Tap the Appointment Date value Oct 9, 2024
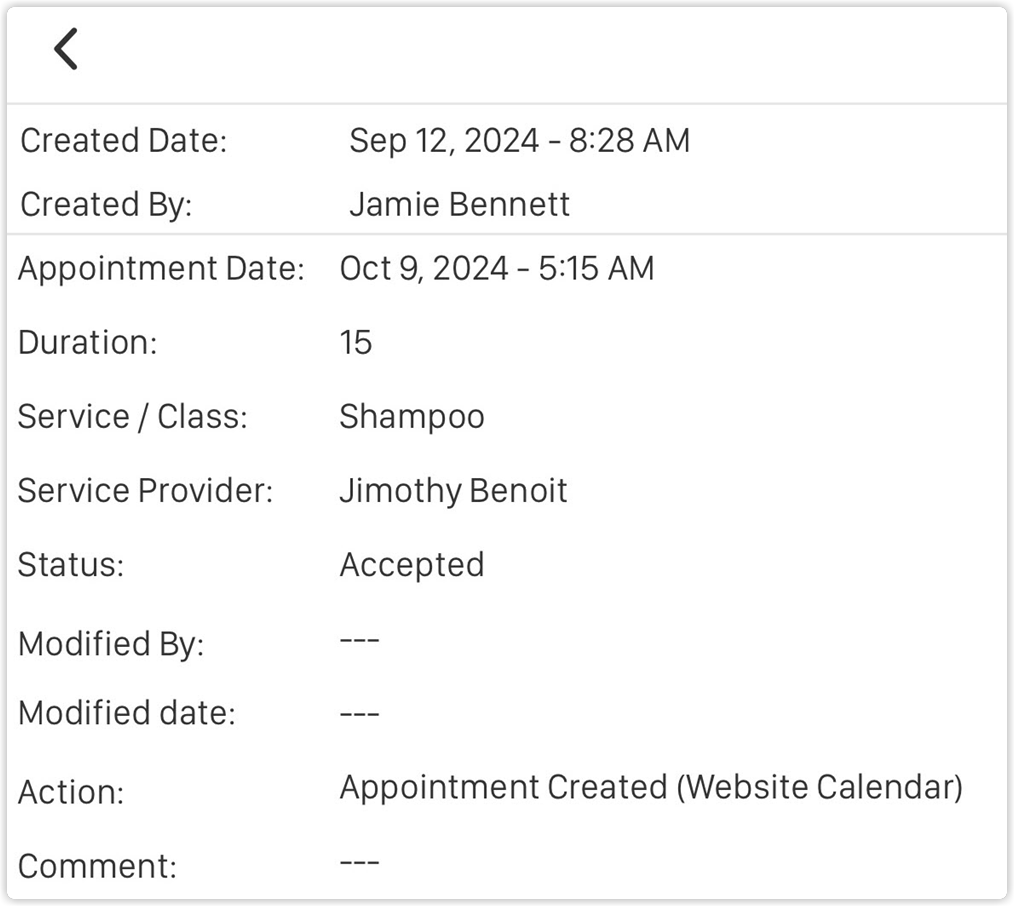The image size is (1015, 907). pyautogui.click(x=496, y=268)
